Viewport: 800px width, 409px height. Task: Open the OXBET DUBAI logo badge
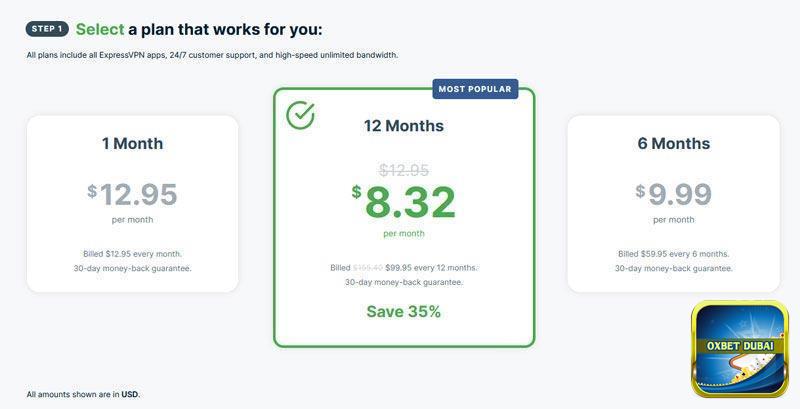(739, 349)
